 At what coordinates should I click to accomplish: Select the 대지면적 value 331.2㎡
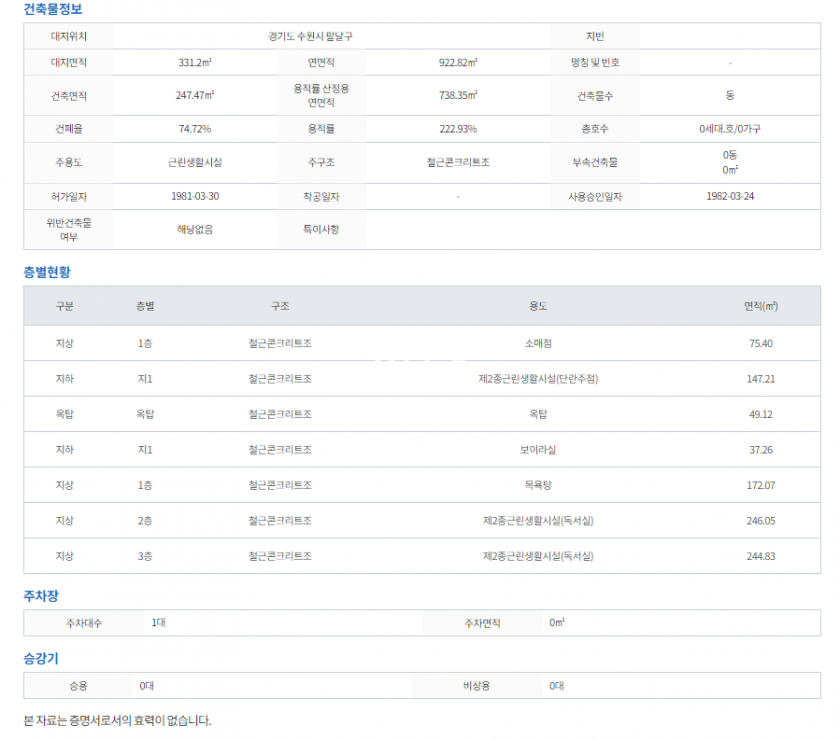coord(195,62)
